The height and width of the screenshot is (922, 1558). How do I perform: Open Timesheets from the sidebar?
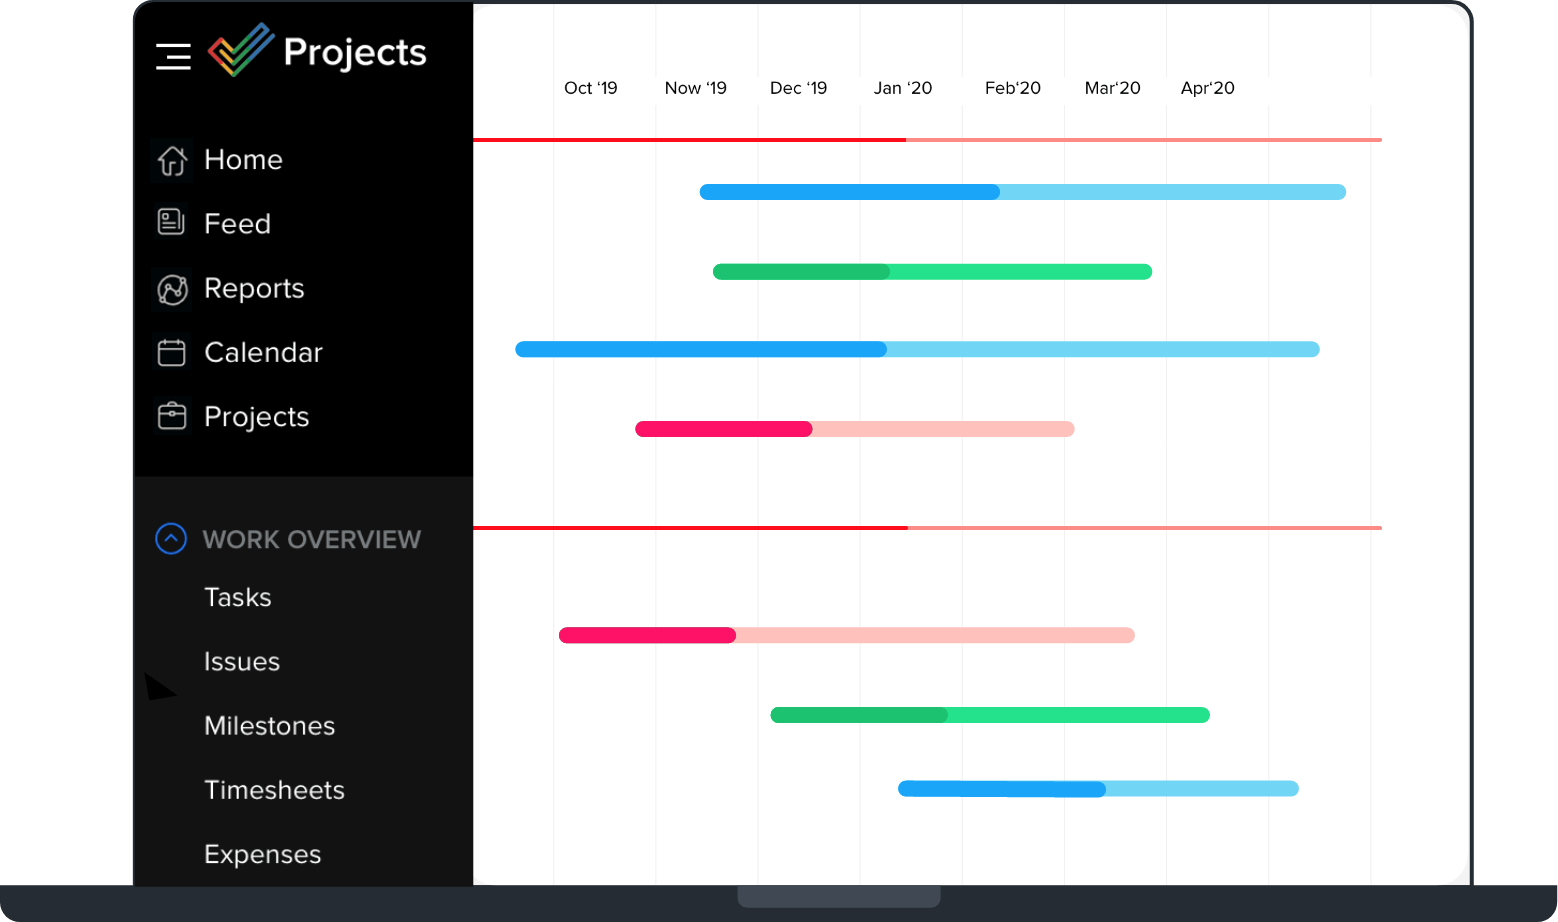pyautogui.click(x=274, y=790)
